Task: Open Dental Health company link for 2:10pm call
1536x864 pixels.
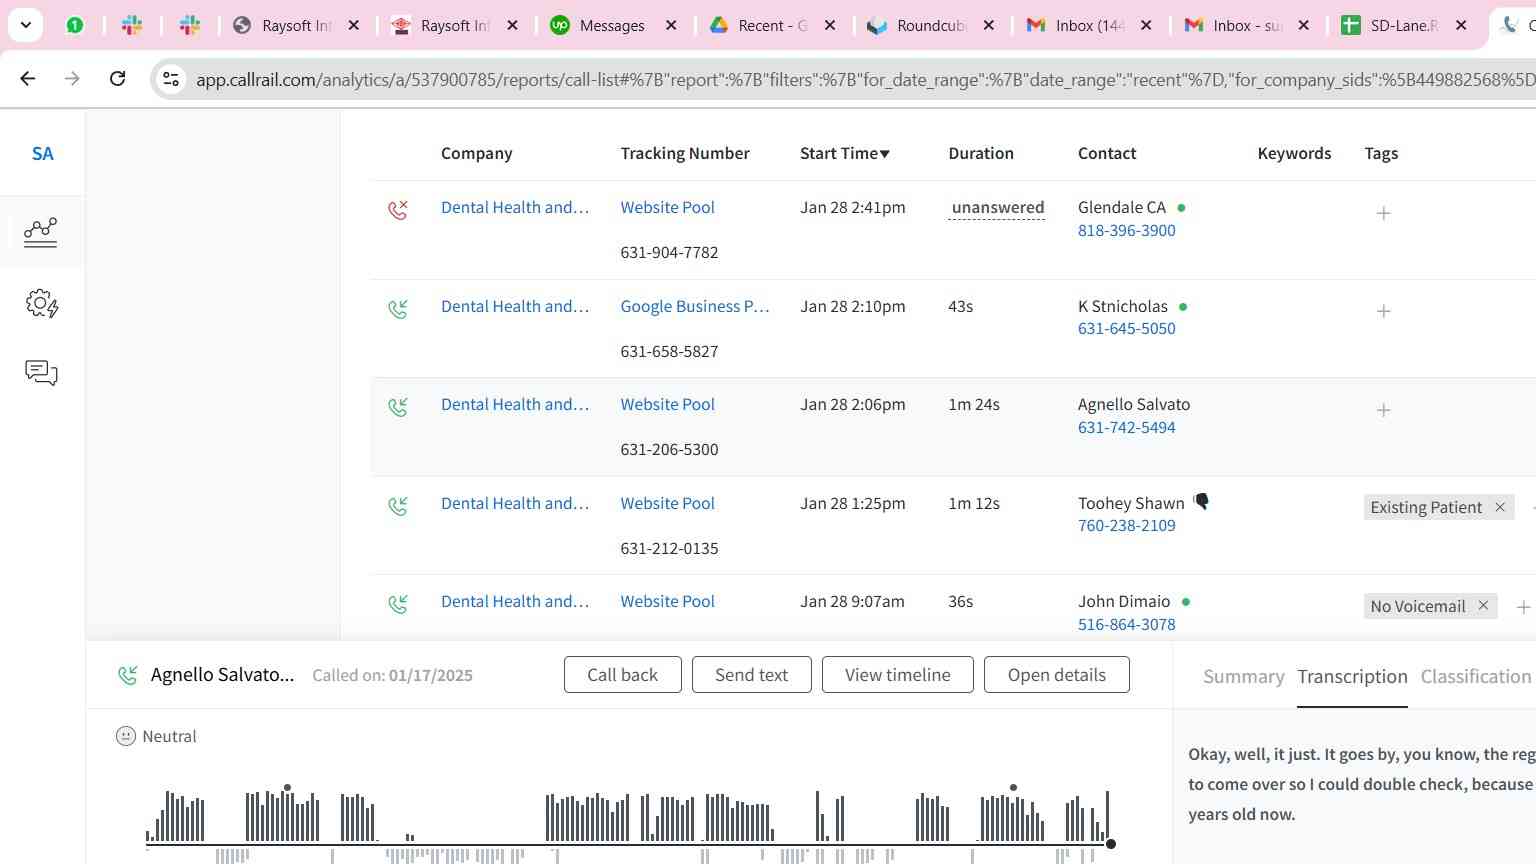Action: pos(515,306)
